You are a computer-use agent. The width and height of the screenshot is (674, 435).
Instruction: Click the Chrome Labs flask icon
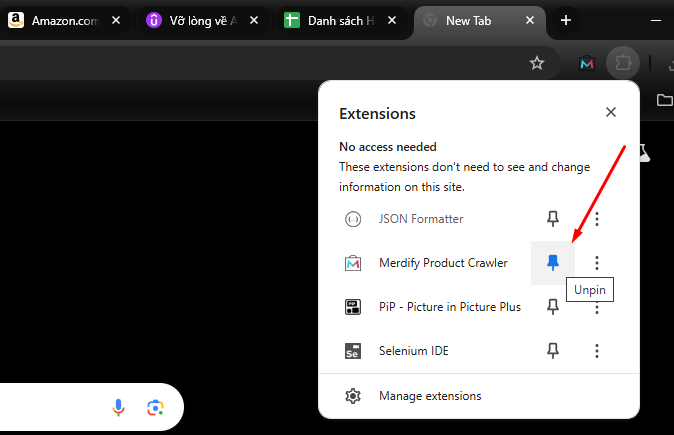coord(643,155)
